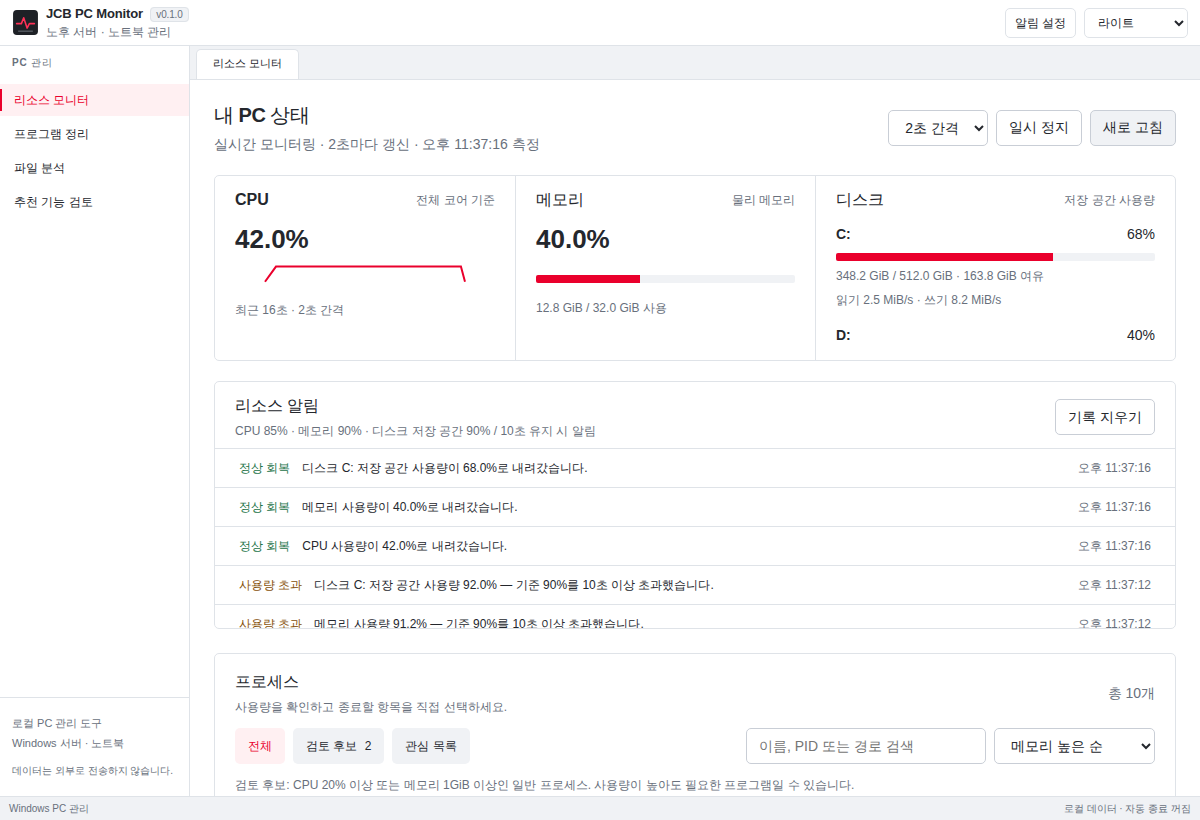Click the memory usage progress bar
Image resolution: width=1200 pixels, height=820 pixels.
665,279
